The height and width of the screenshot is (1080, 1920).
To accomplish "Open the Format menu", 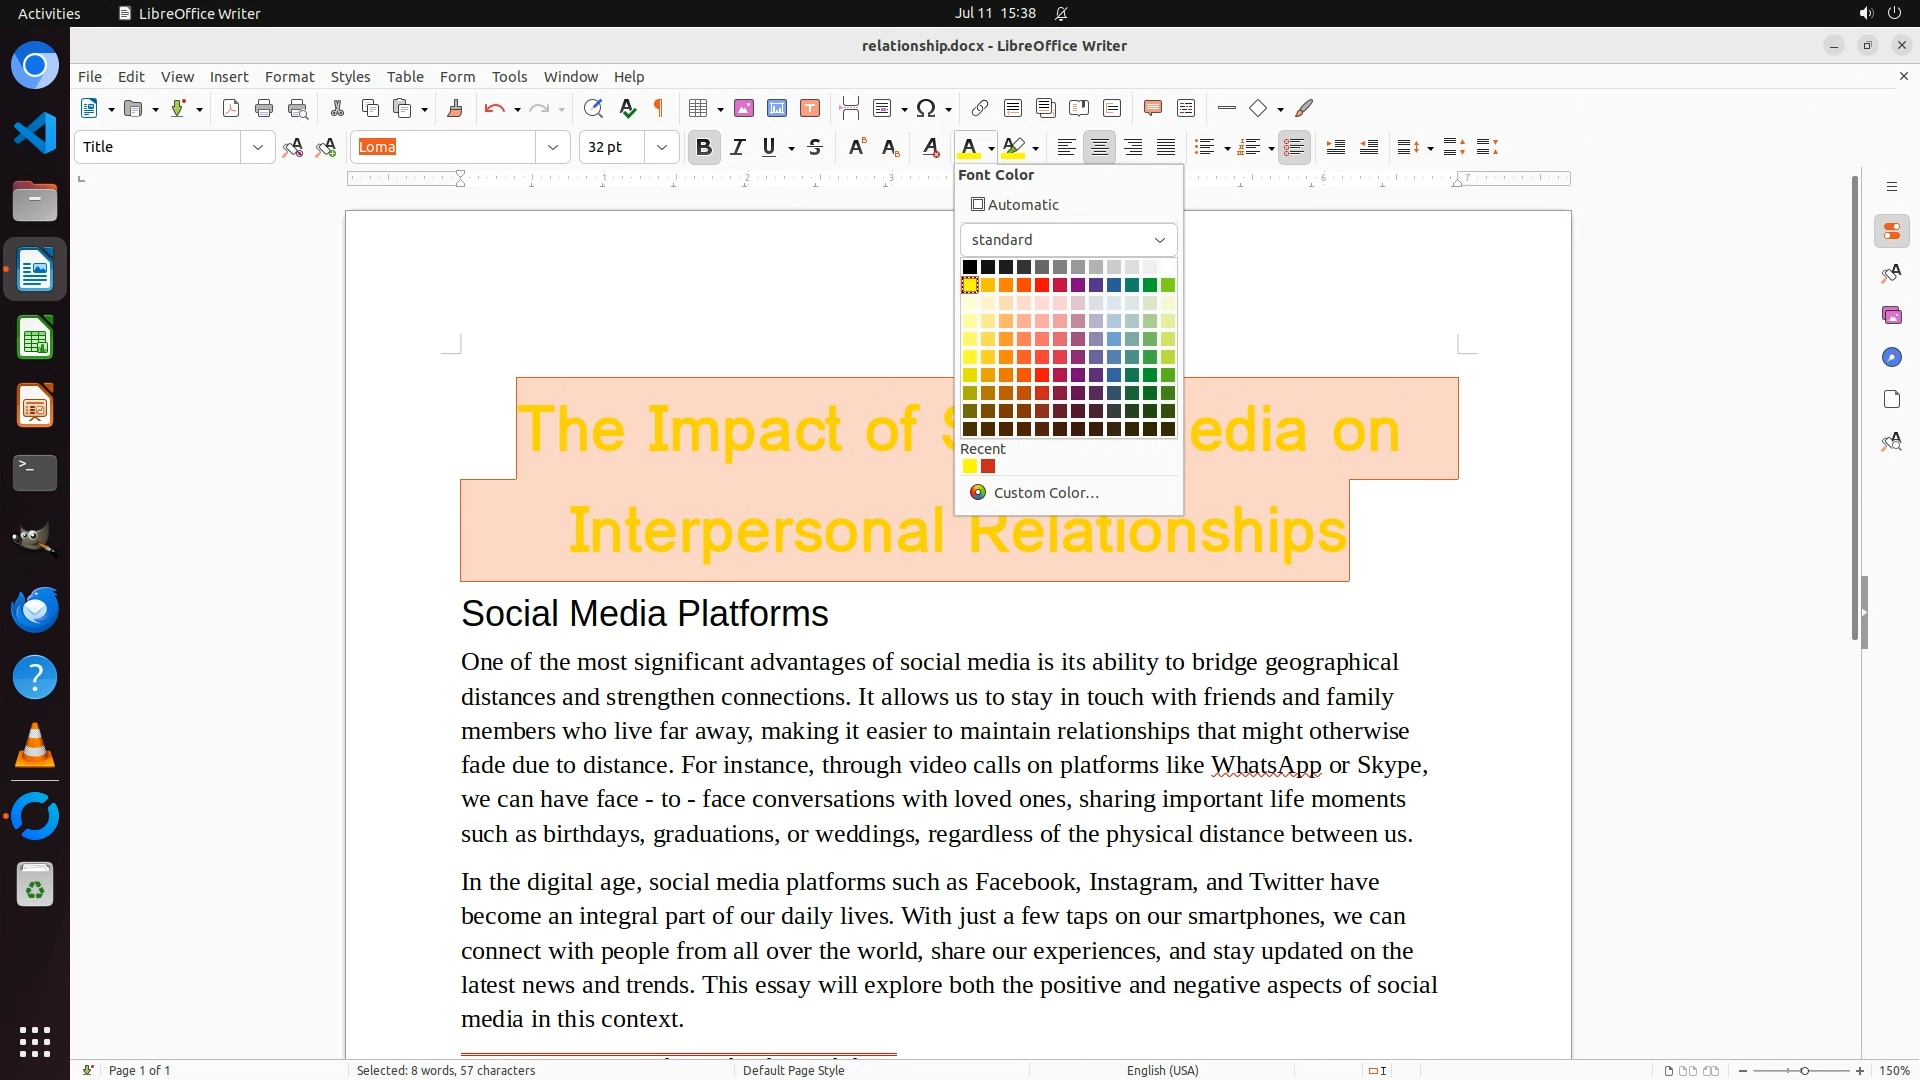I will click(289, 76).
